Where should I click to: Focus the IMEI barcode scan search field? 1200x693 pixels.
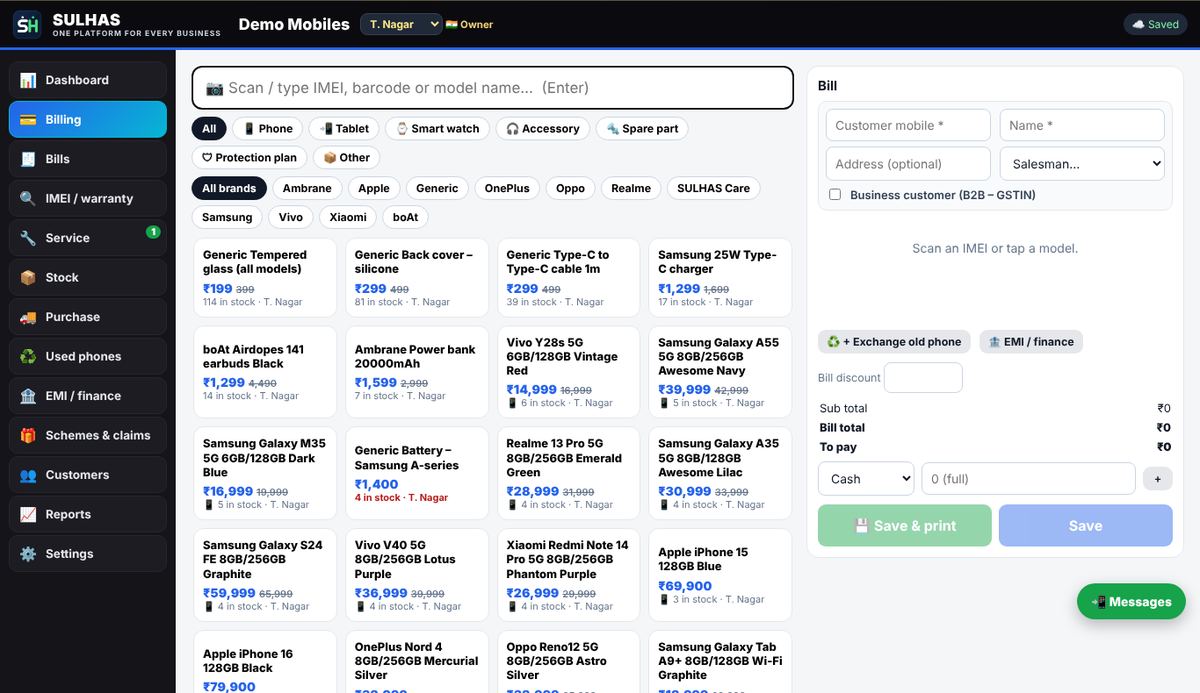[x=493, y=88]
